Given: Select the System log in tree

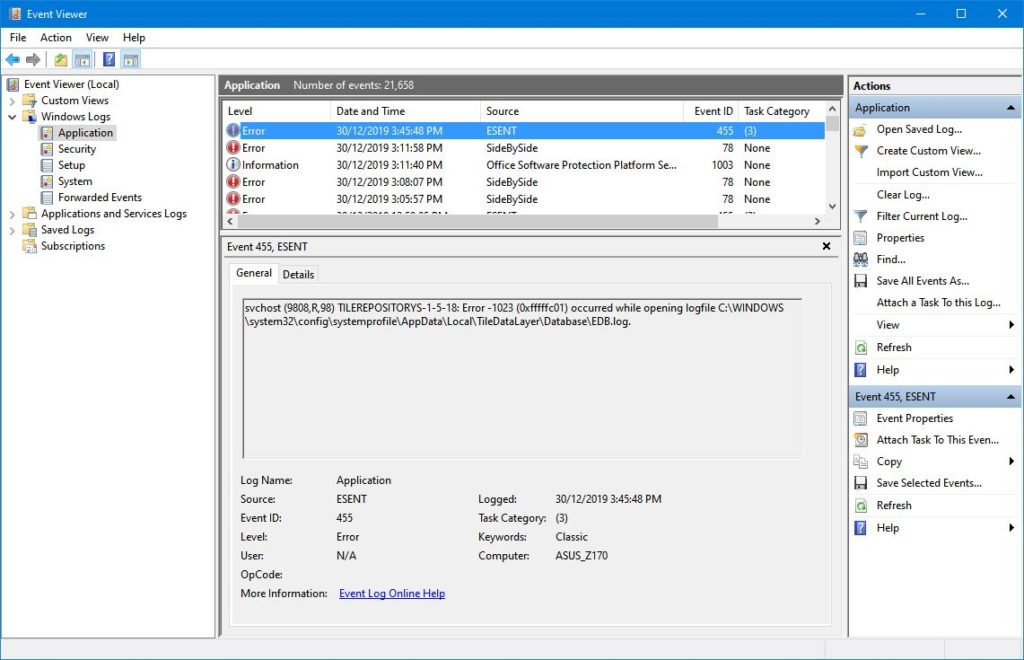Looking at the screenshot, I should tap(74, 181).
